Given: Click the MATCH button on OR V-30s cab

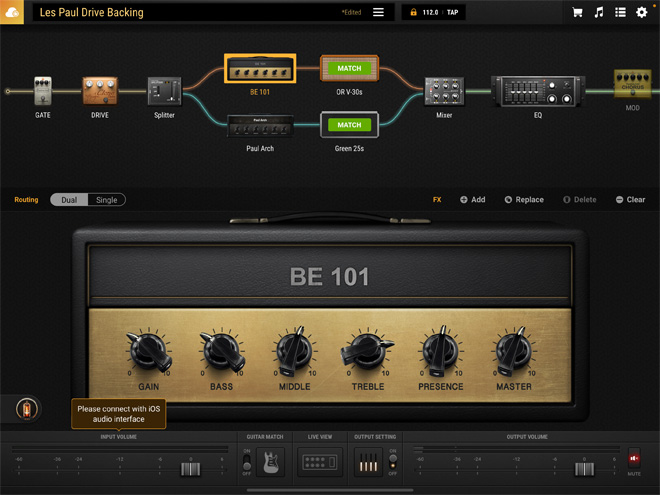Looking at the screenshot, I should click(x=349, y=69).
